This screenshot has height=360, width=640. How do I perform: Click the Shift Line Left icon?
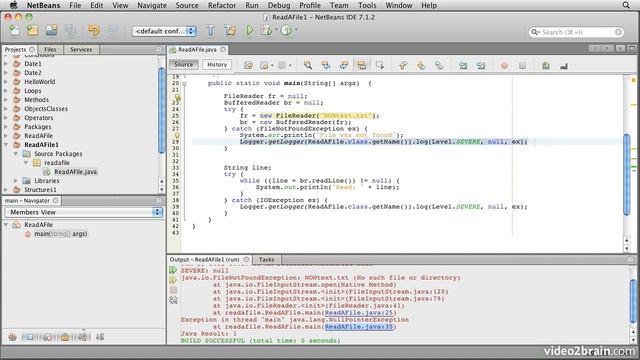tap(463, 65)
